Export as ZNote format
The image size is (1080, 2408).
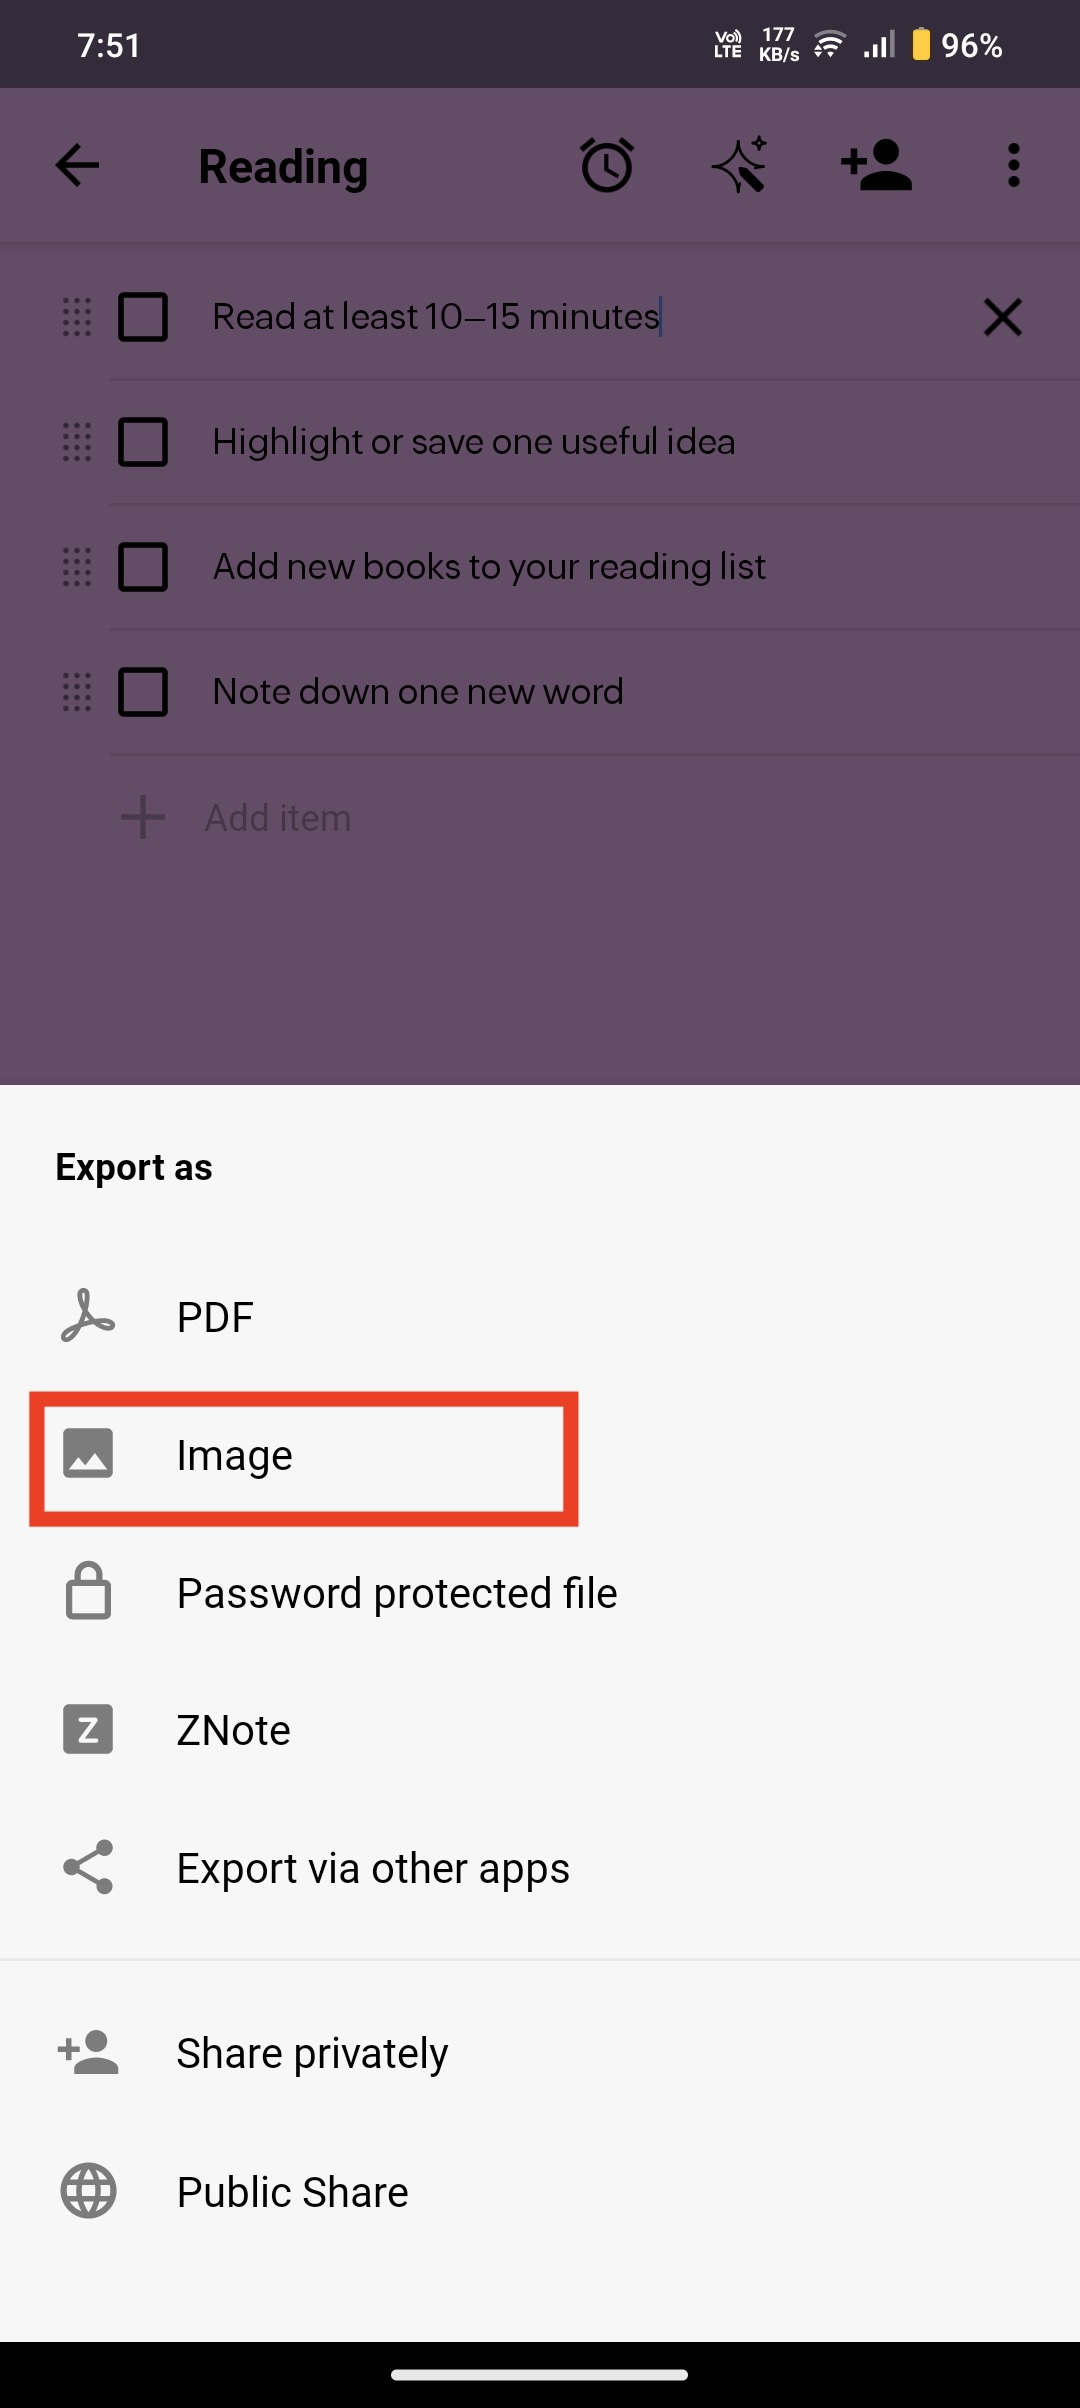coord(233,1730)
